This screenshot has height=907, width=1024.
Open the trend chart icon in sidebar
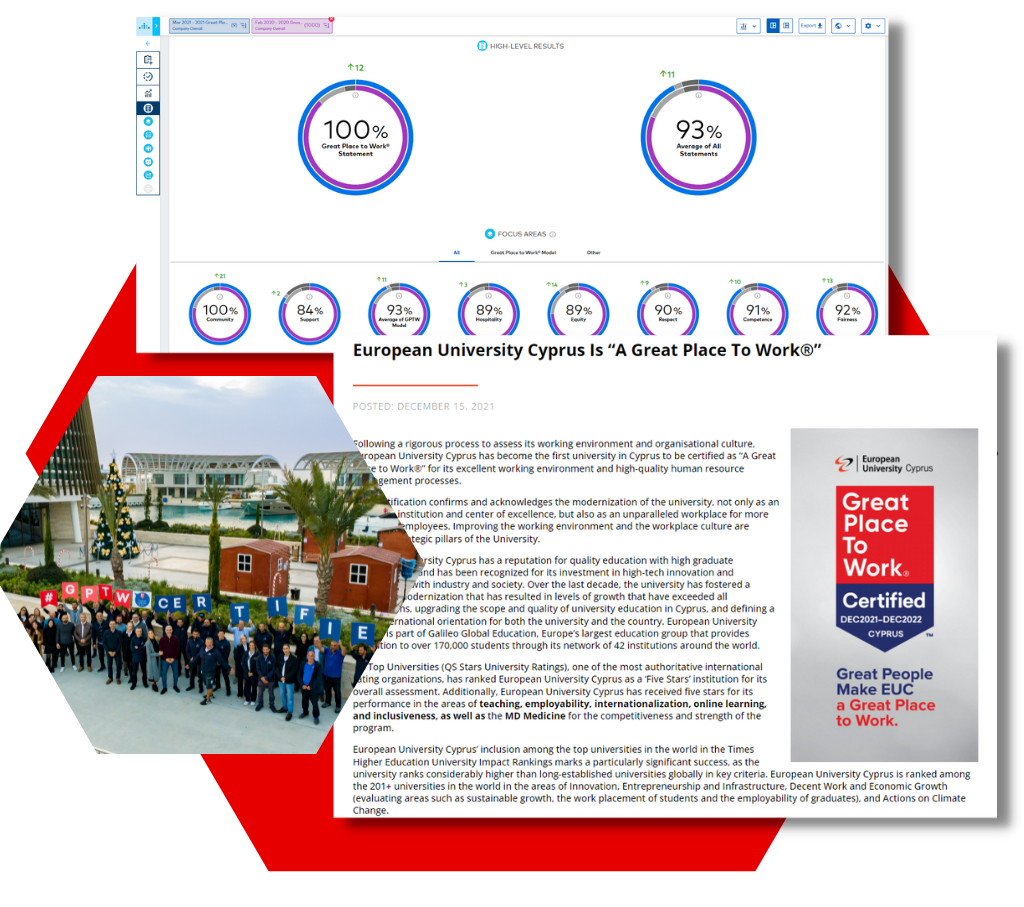click(x=148, y=93)
